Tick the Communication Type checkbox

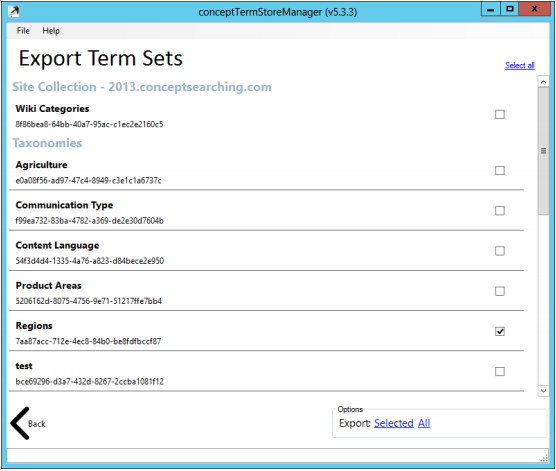pos(500,211)
